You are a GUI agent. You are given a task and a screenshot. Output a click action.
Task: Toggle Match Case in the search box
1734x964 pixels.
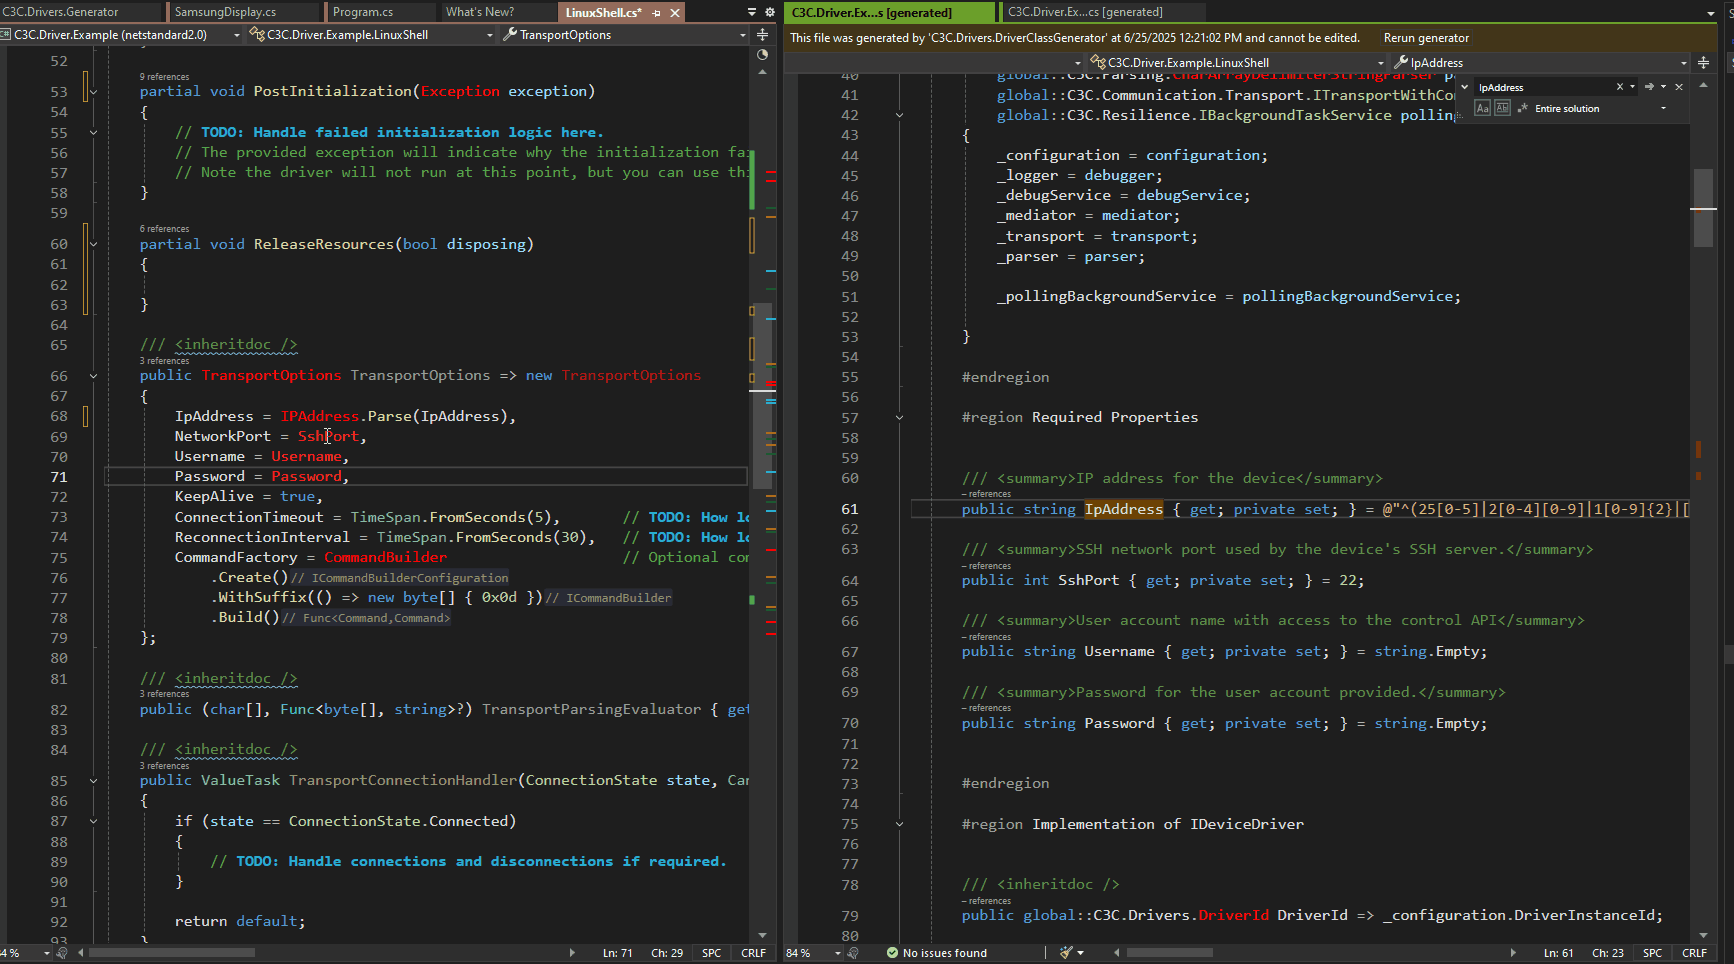point(1483,107)
